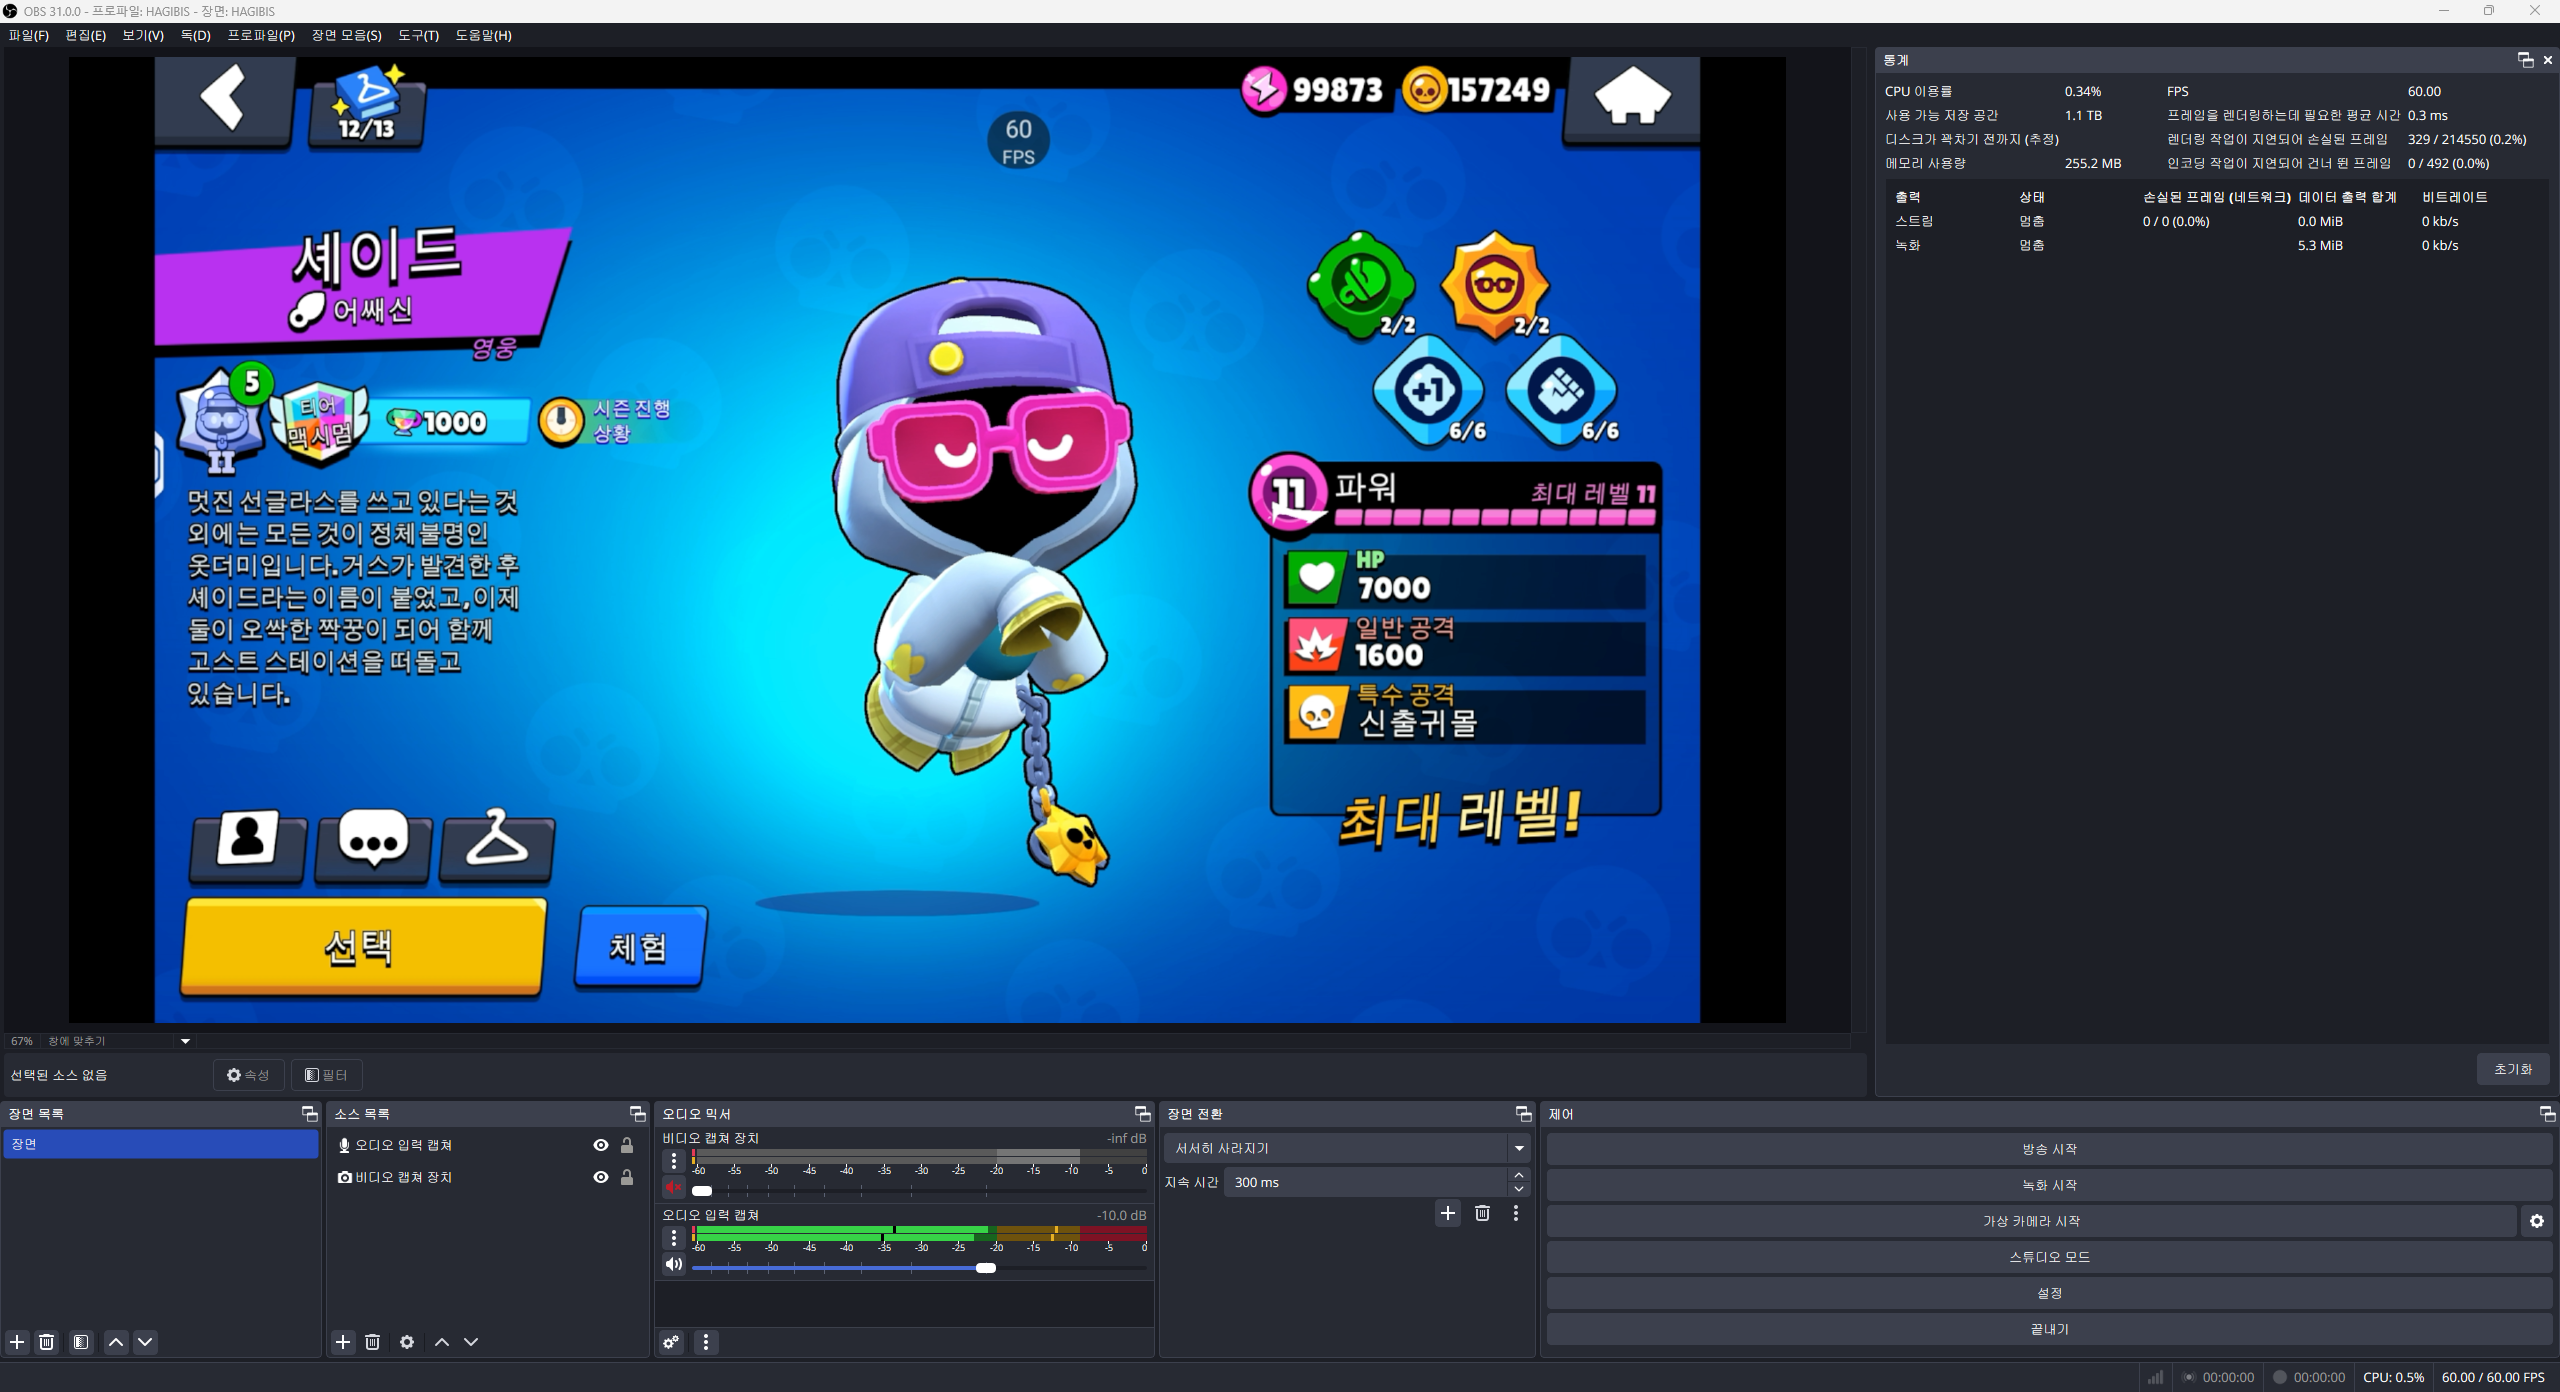Increase the 지속 시간 value with the up stepper
This screenshot has height=1392, width=2560.
click(1519, 1175)
